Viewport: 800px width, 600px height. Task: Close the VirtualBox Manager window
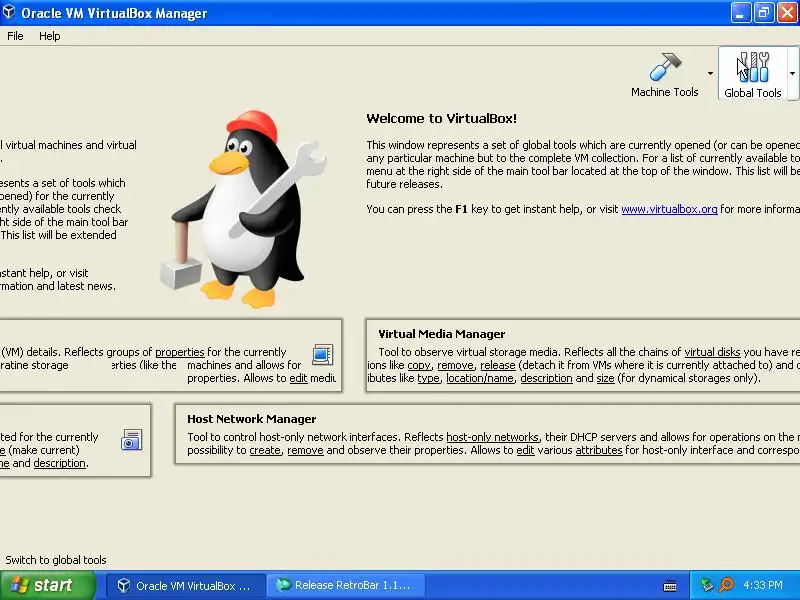[787, 13]
